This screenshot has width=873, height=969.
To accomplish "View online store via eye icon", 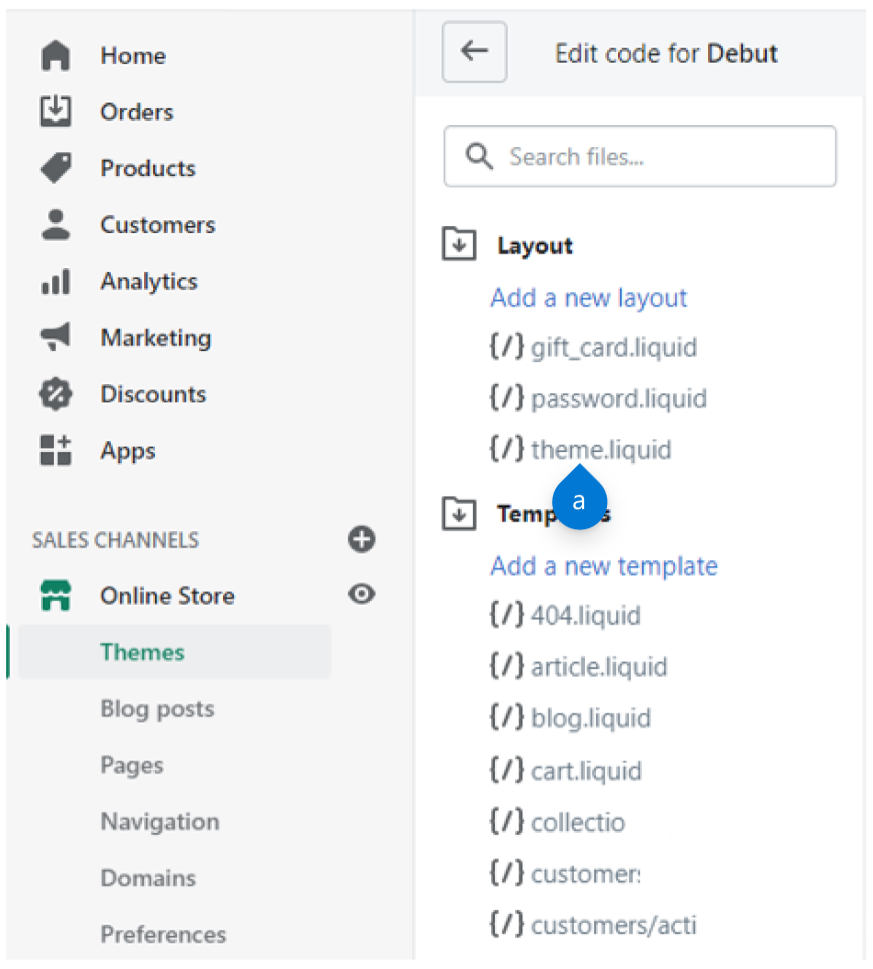I will [x=361, y=594].
